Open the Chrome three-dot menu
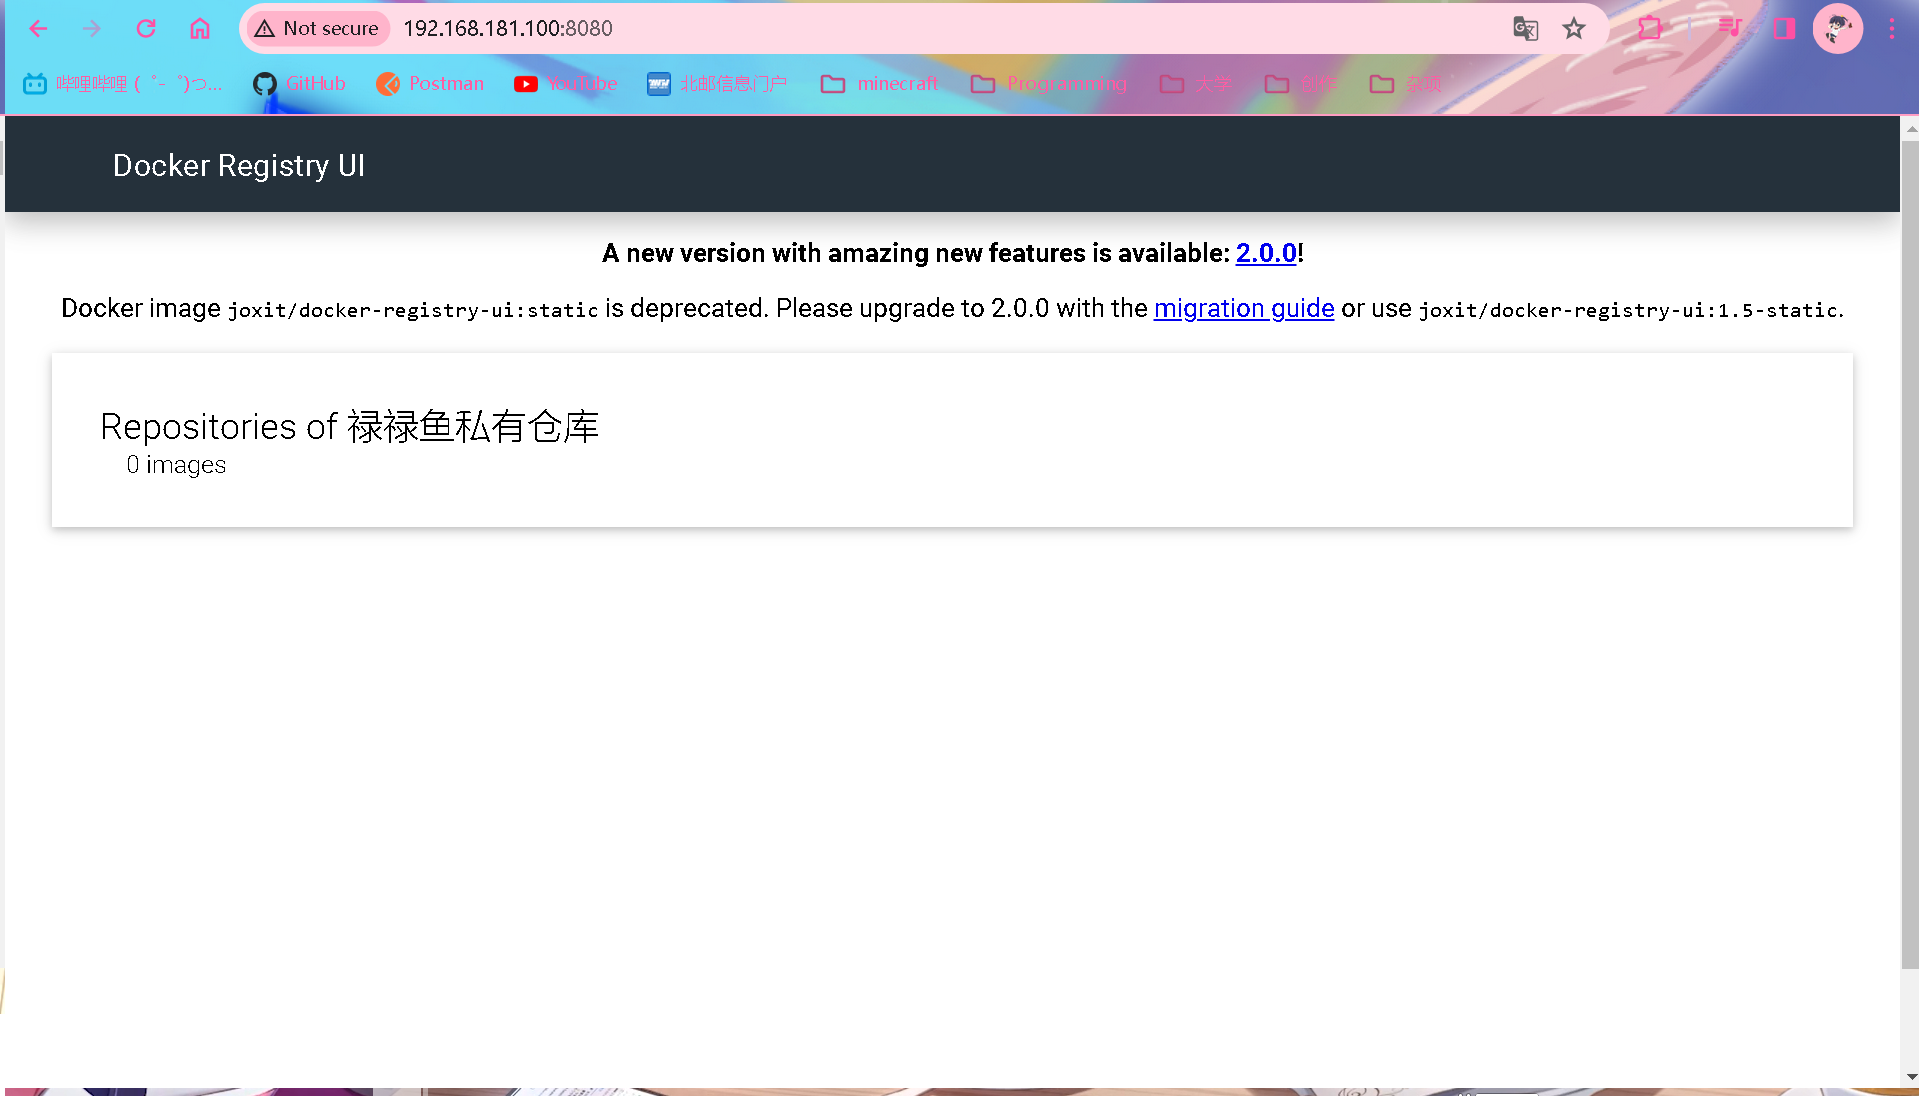 pos(1892,28)
